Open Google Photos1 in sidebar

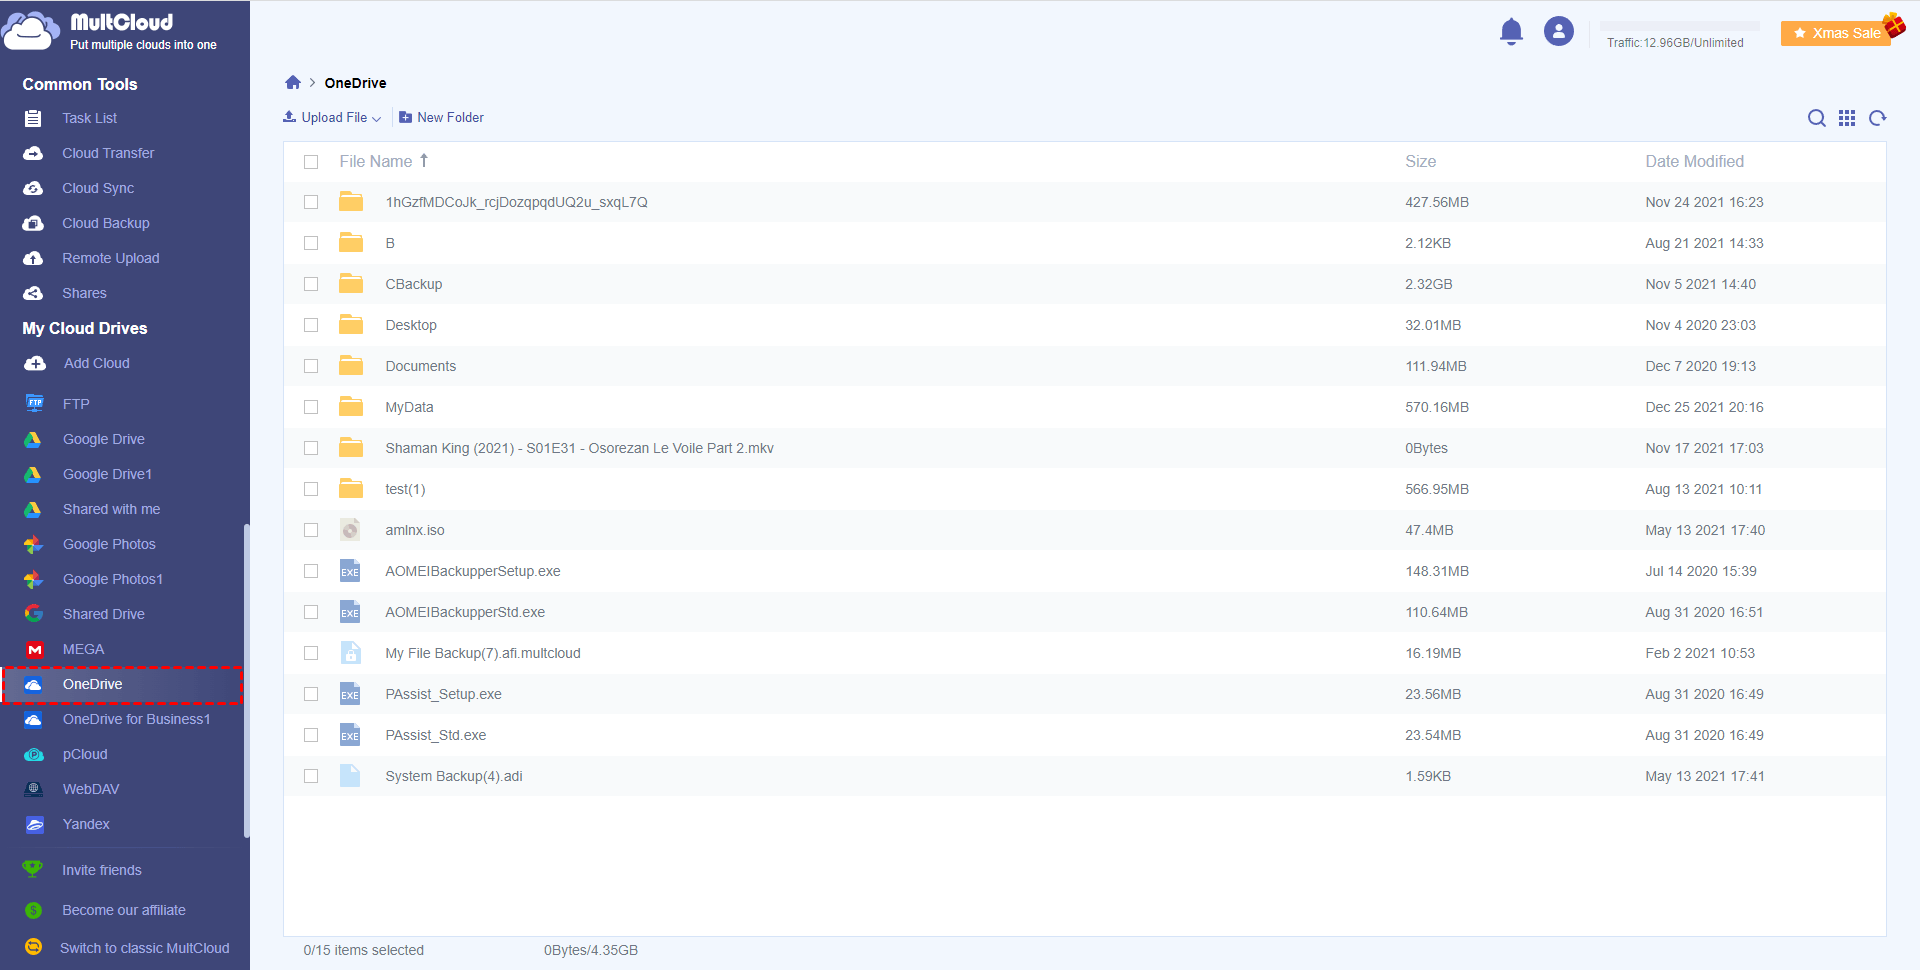pyautogui.click(x=113, y=579)
